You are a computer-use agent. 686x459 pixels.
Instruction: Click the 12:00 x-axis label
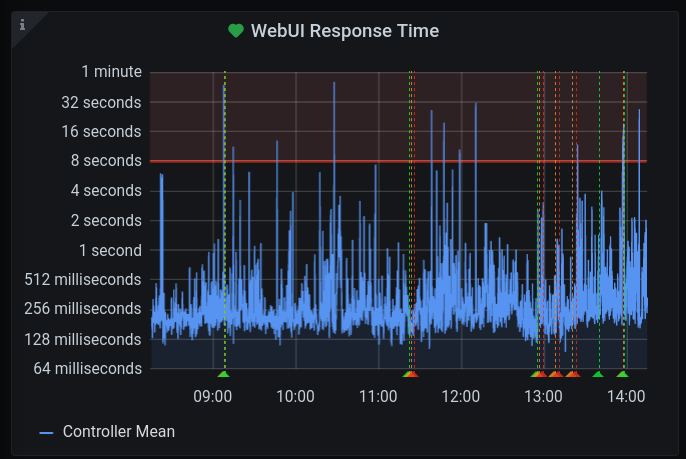461,396
